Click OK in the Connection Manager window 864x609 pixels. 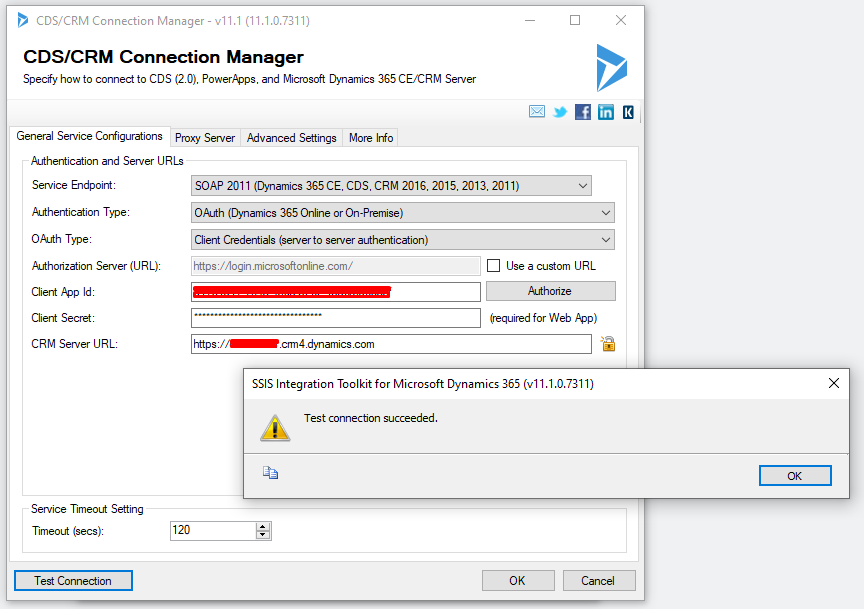click(x=518, y=580)
